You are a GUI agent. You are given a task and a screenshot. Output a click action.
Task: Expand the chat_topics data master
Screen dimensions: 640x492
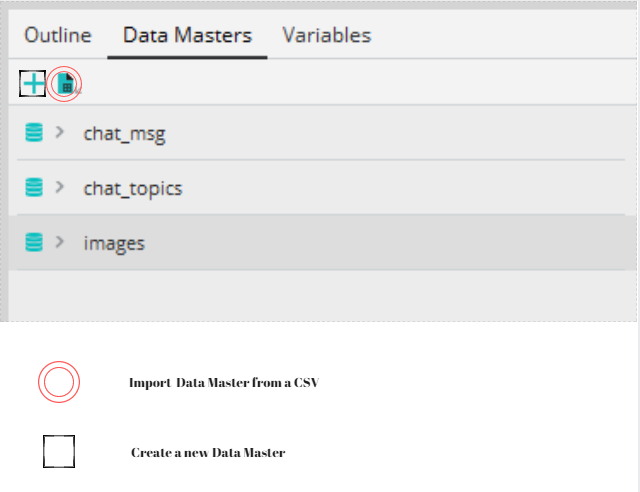click(60, 187)
